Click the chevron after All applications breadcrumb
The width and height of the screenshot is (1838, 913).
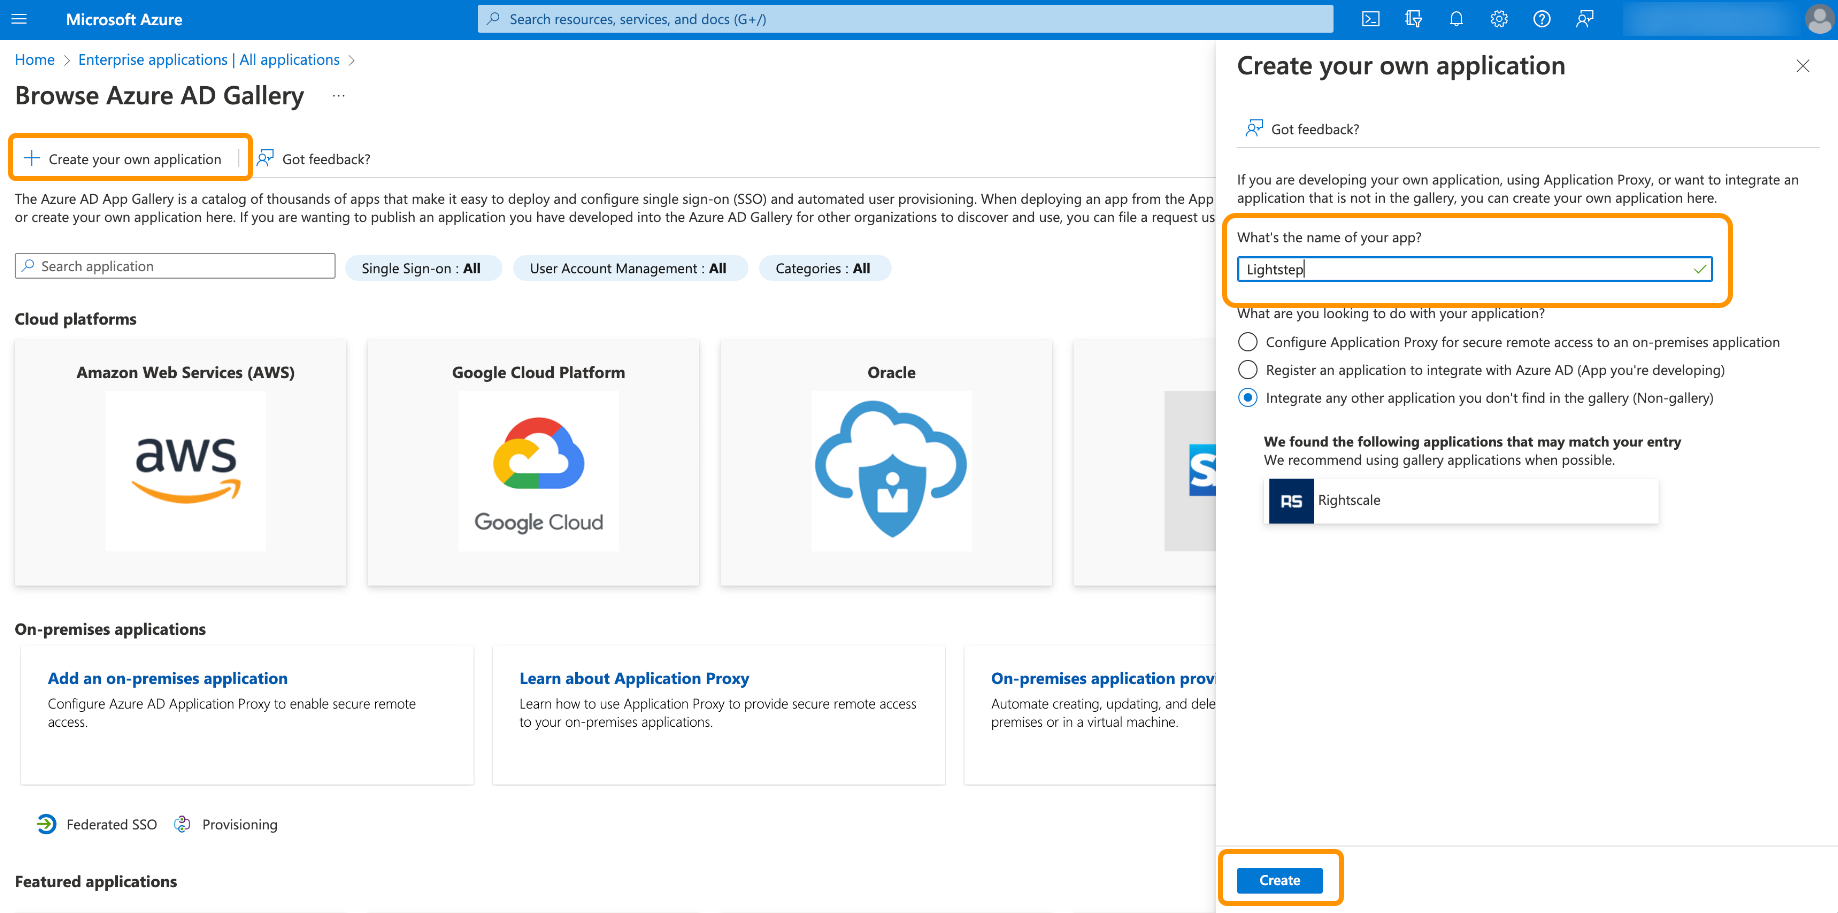tap(351, 60)
